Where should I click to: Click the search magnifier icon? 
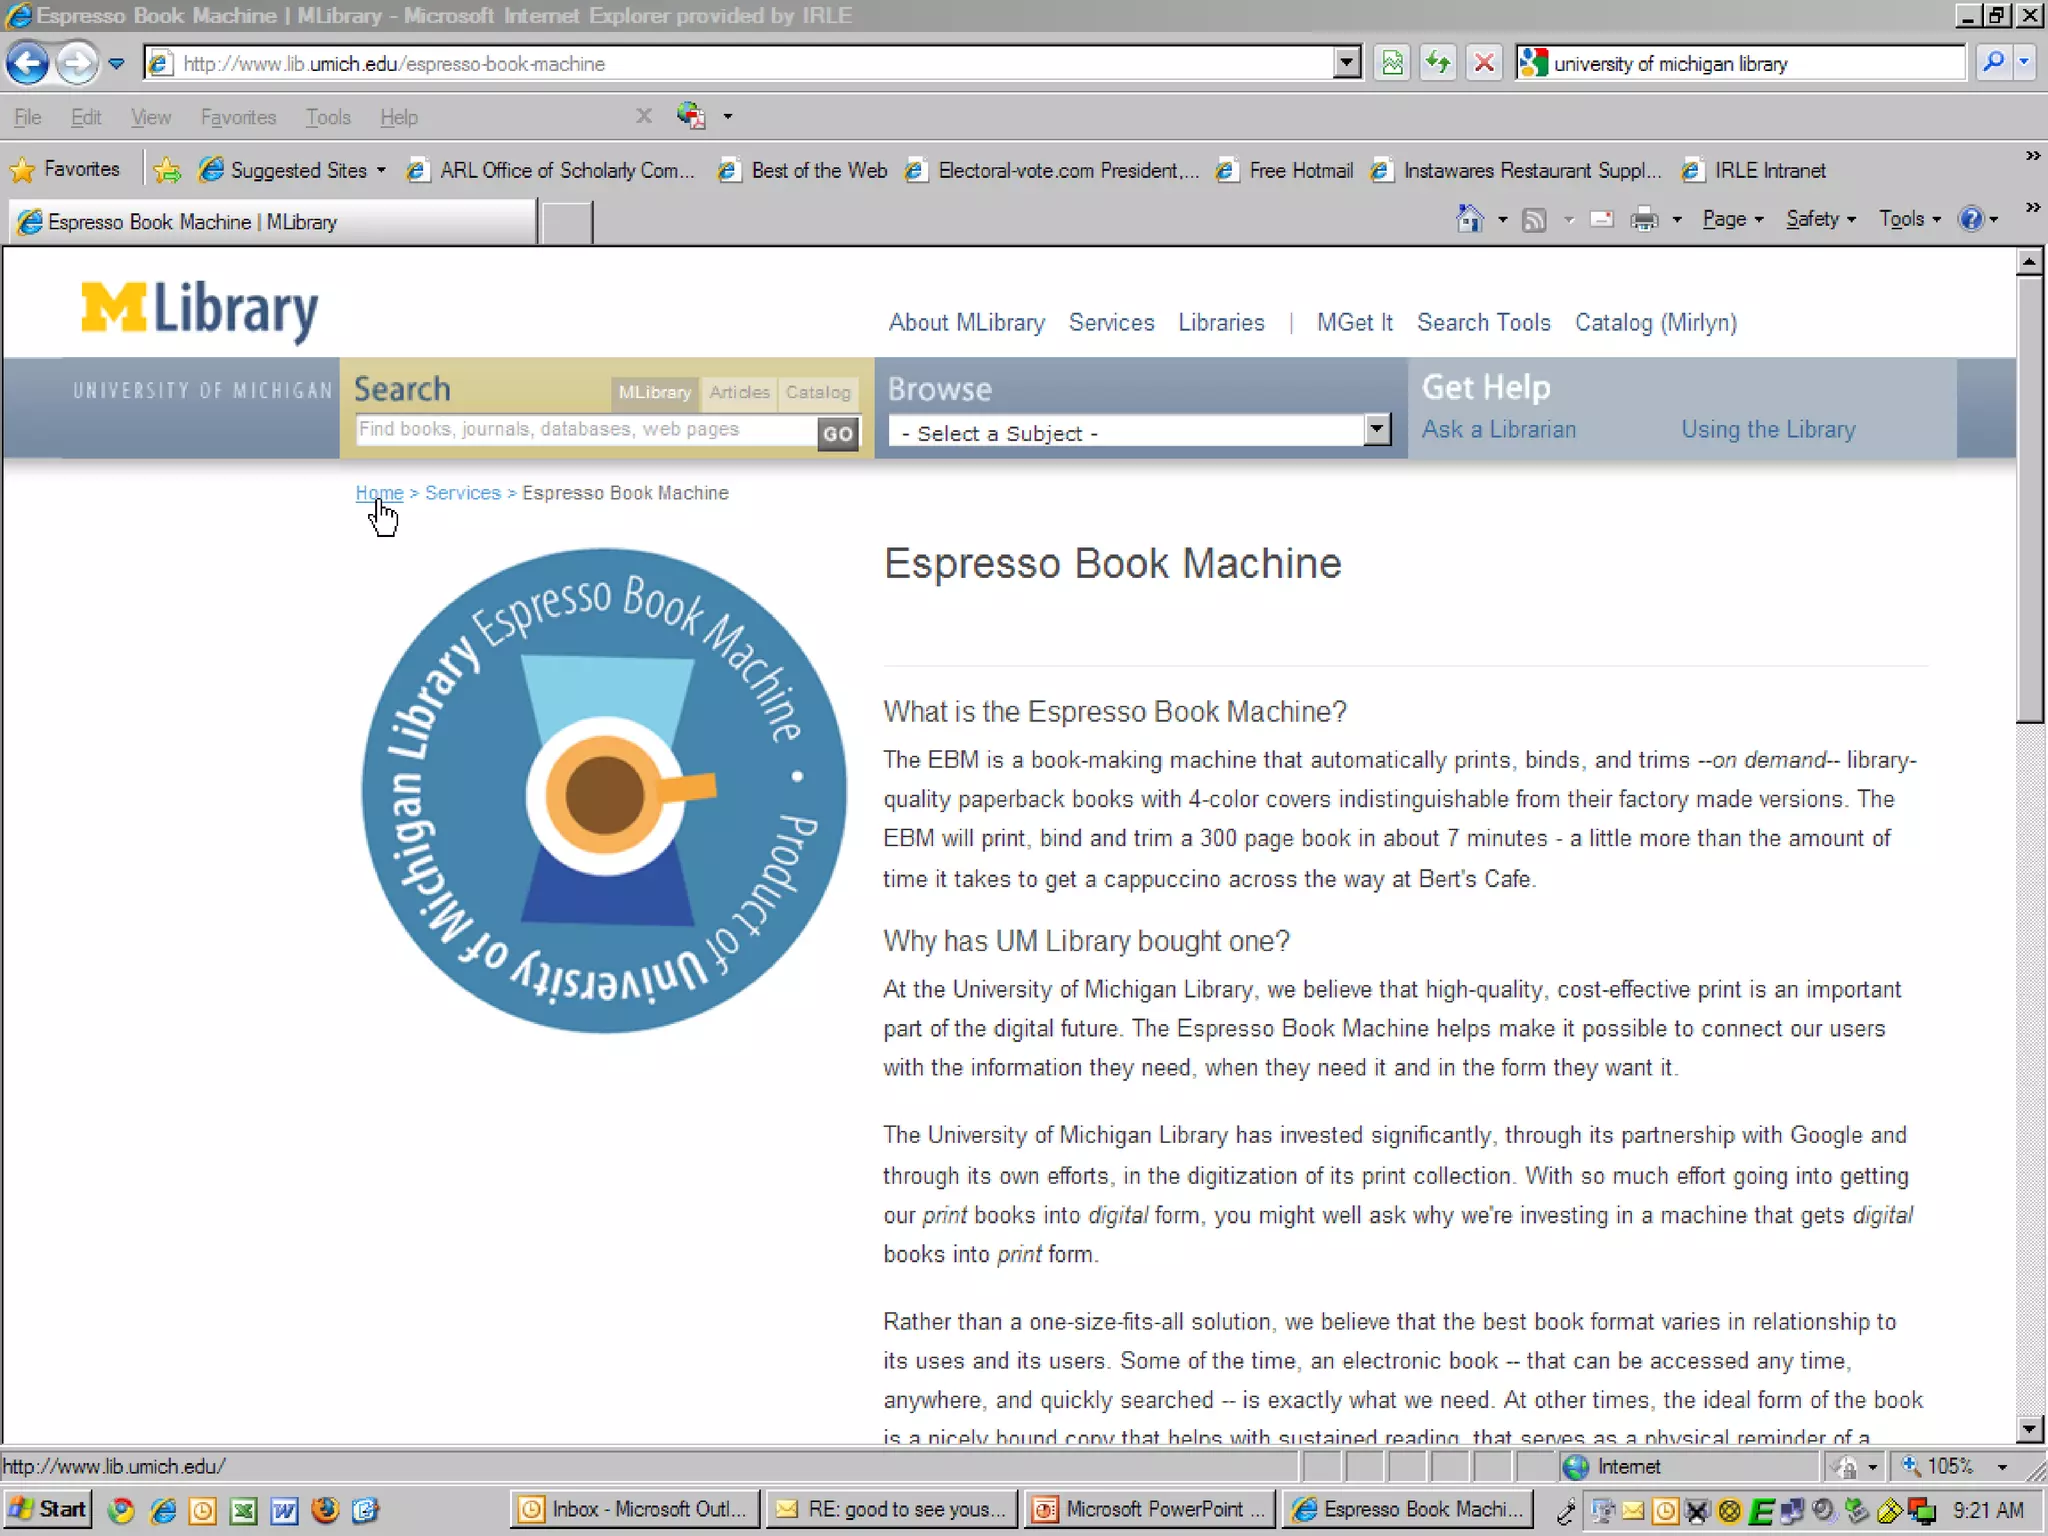point(1993,63)
